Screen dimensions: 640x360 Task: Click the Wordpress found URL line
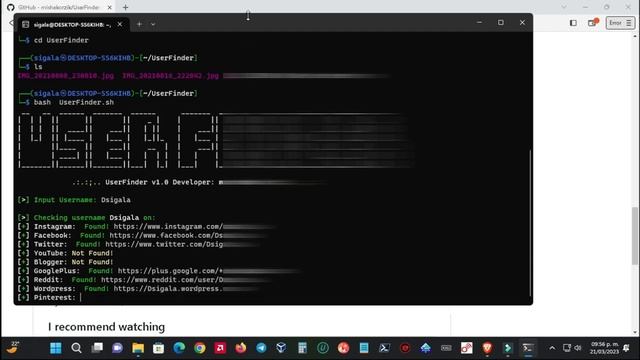tap(139, 289)
